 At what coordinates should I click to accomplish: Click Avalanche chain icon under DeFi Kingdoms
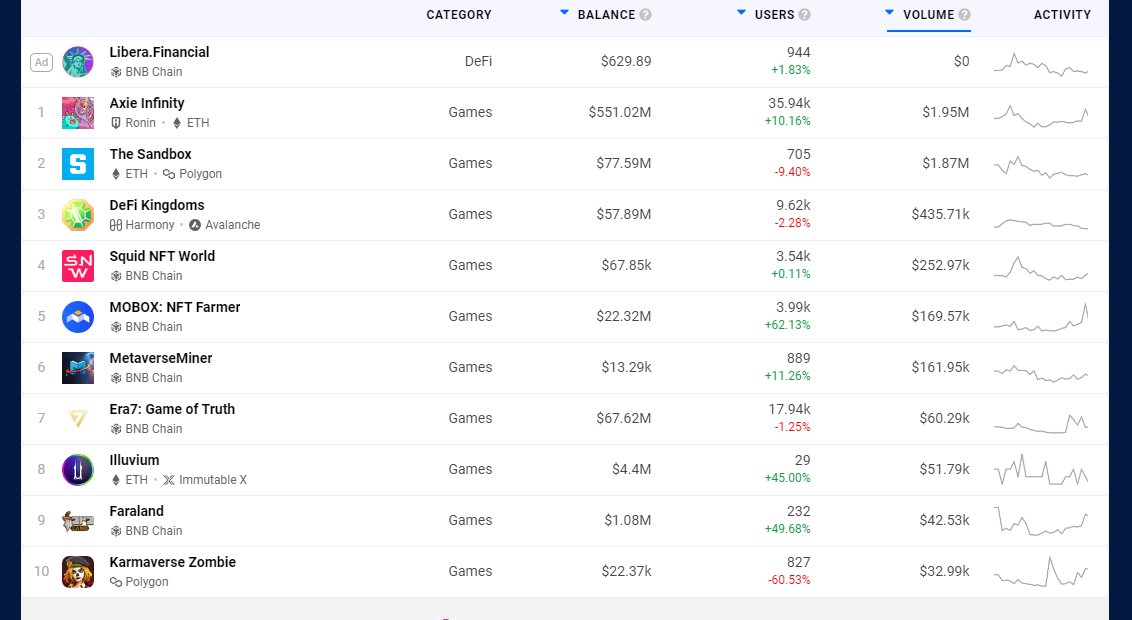195,225
